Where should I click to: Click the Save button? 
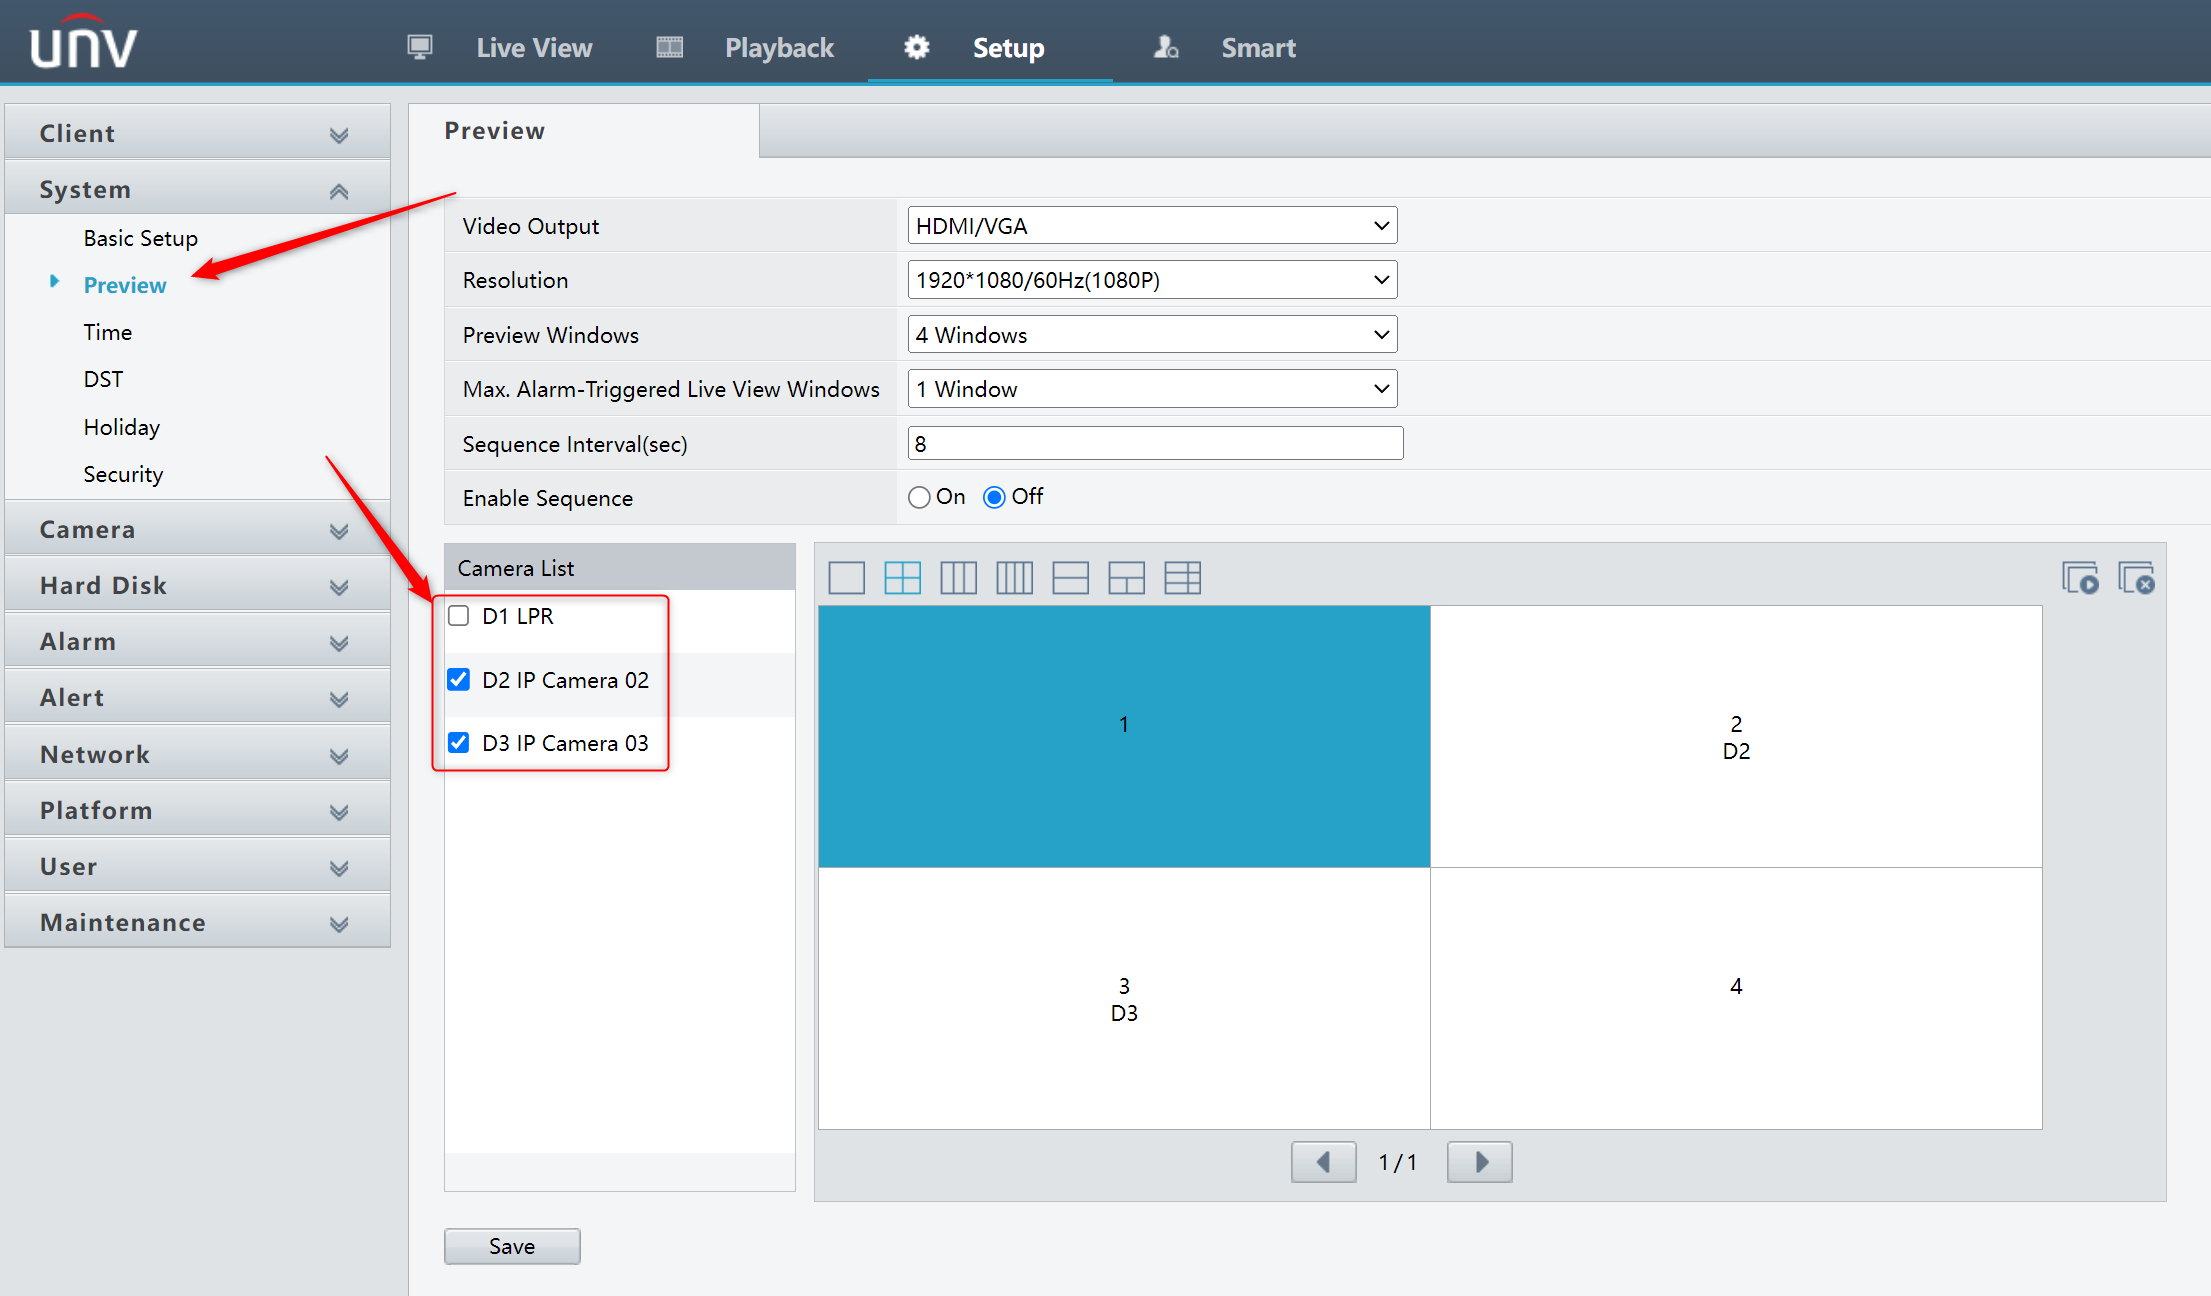511,1246
